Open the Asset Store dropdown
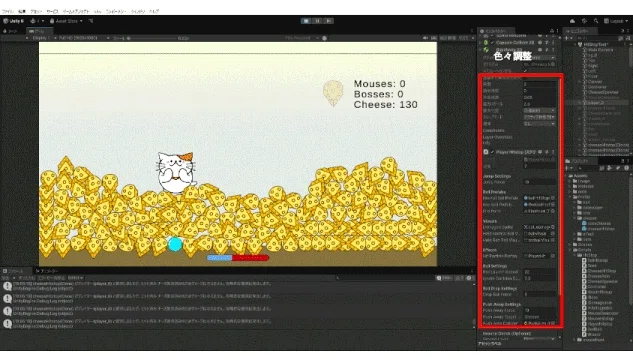 (67, 21)
